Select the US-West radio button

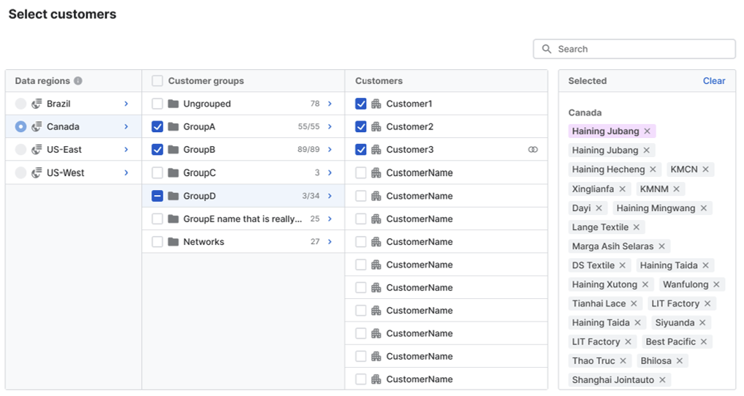click(20, 173)
